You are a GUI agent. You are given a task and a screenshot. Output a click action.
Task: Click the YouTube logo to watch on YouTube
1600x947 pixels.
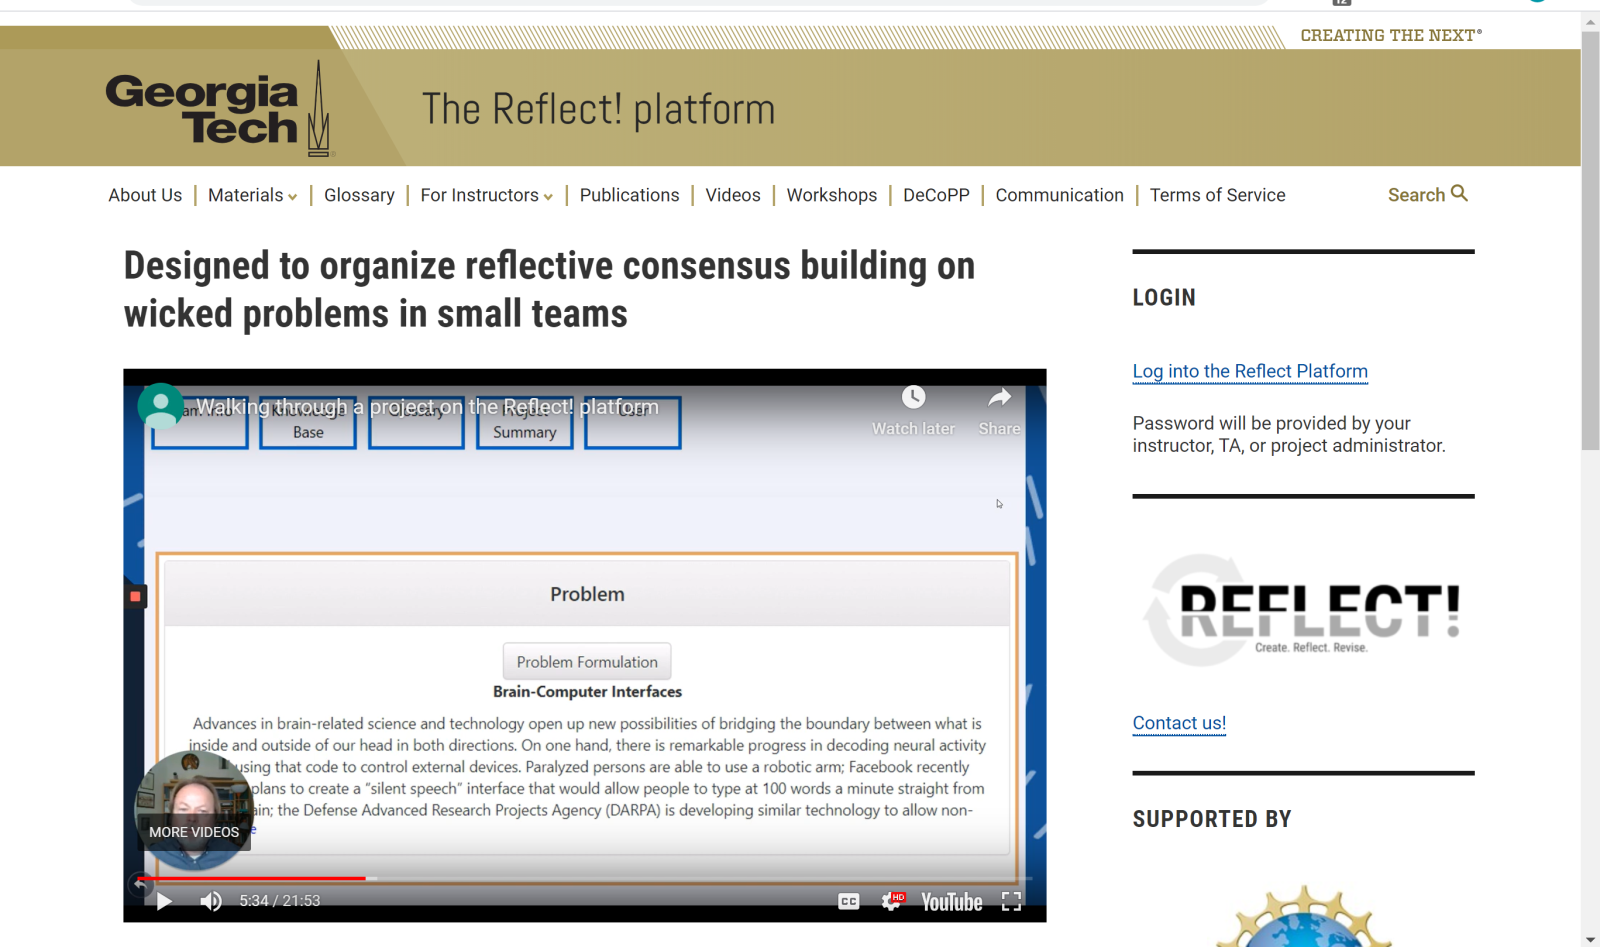(x=950, y=901)
